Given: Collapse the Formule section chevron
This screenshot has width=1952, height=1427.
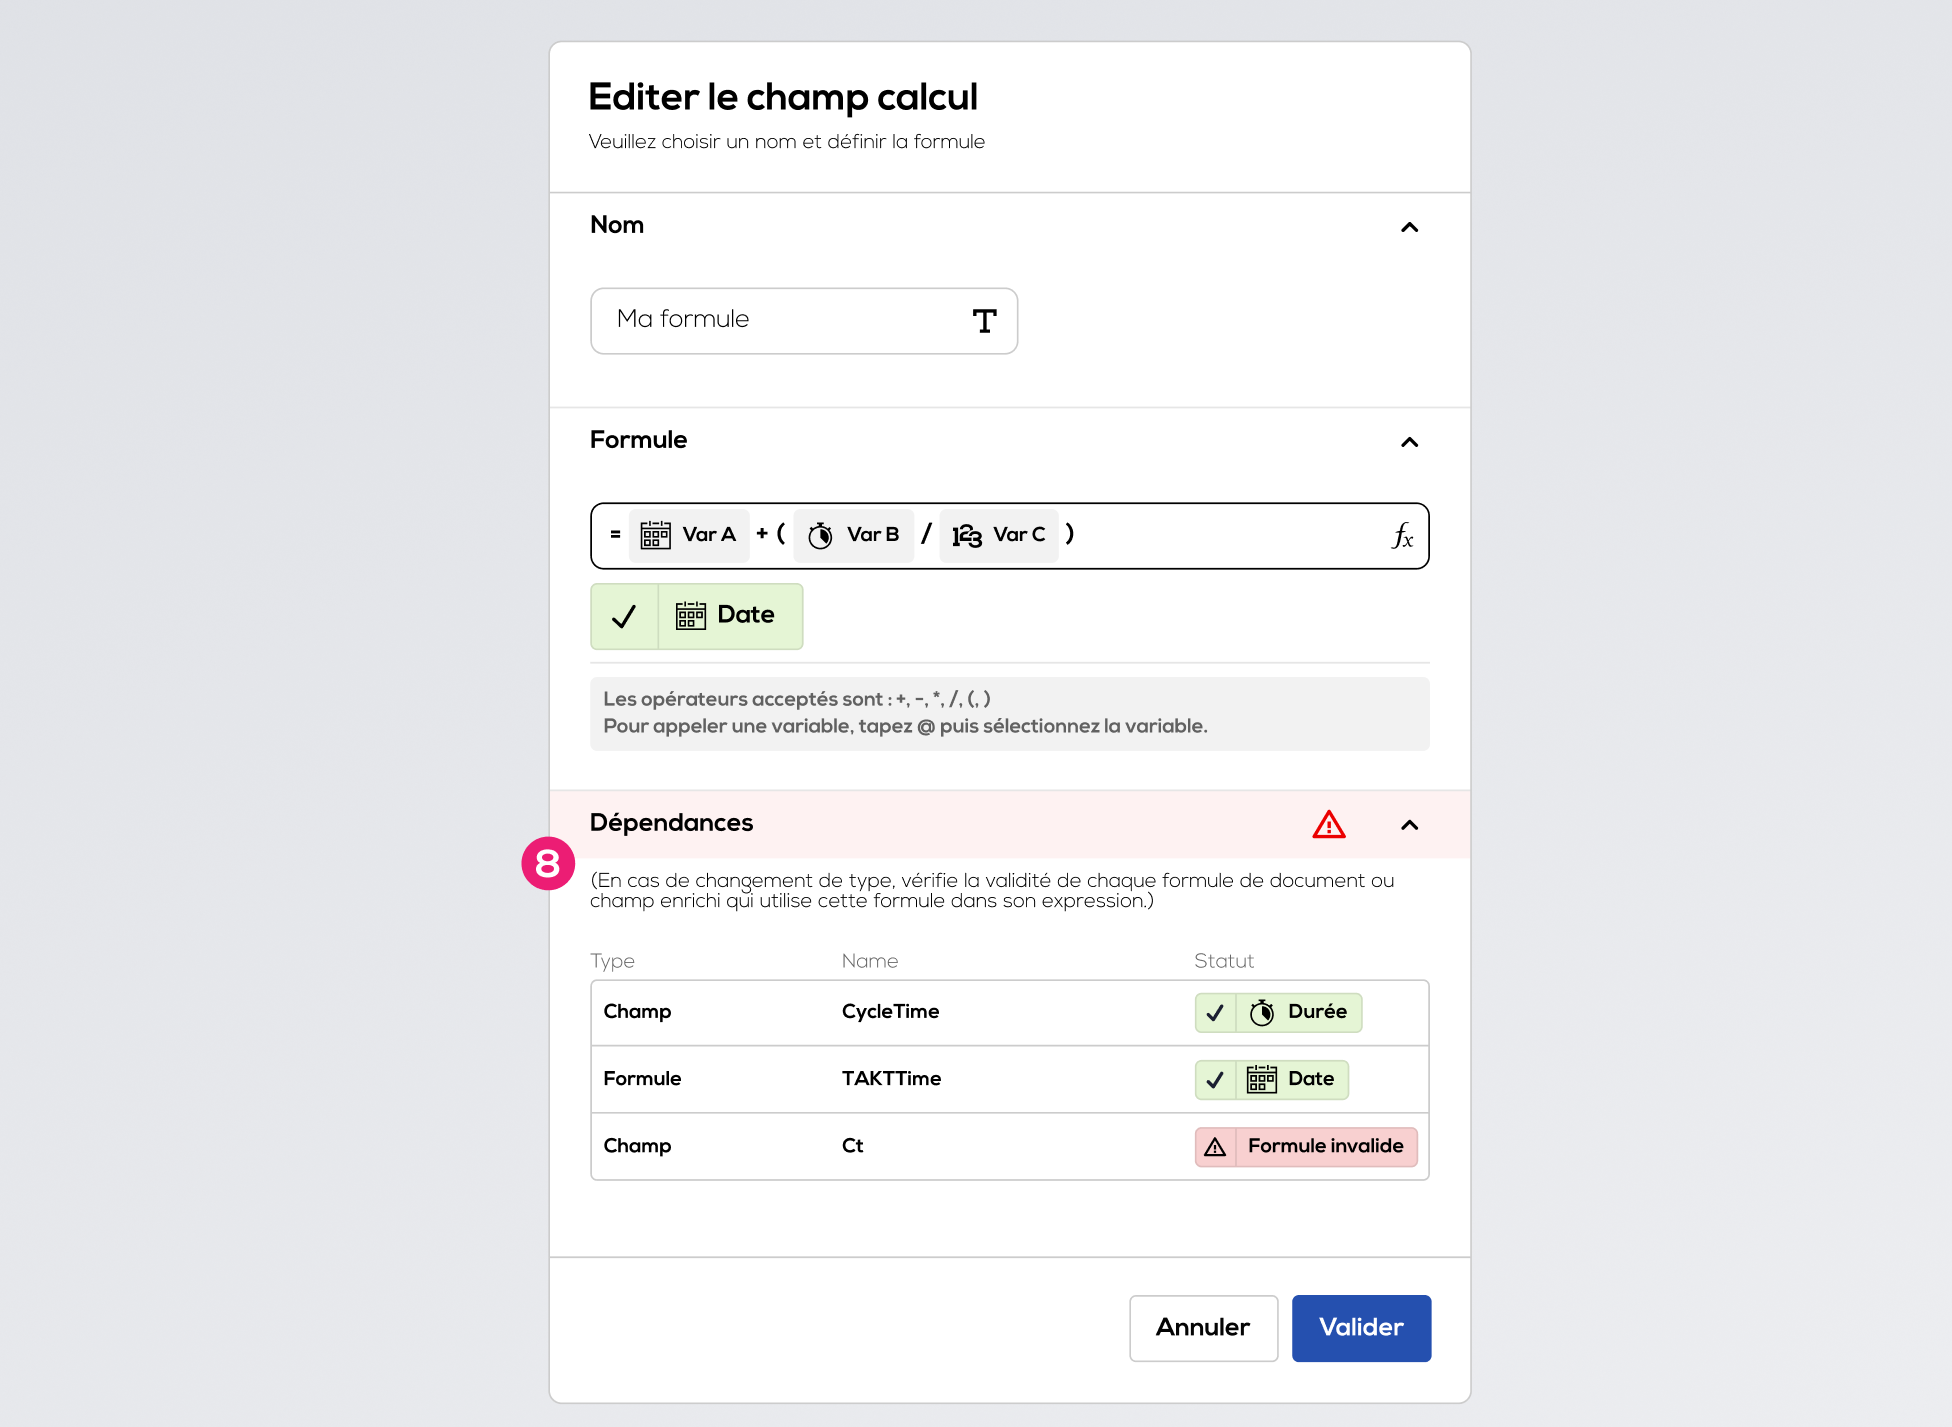Looking at the screenshot, I should (1409, 442).
